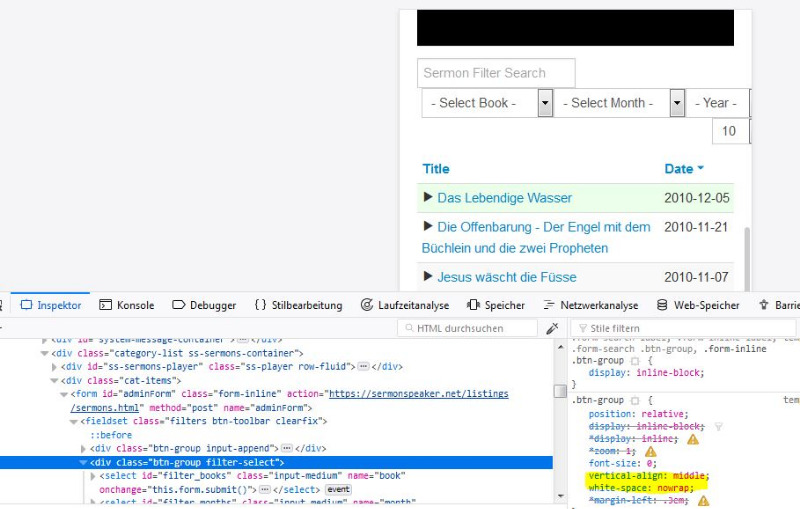Open the Year dropdown

[x=718, y=103]
